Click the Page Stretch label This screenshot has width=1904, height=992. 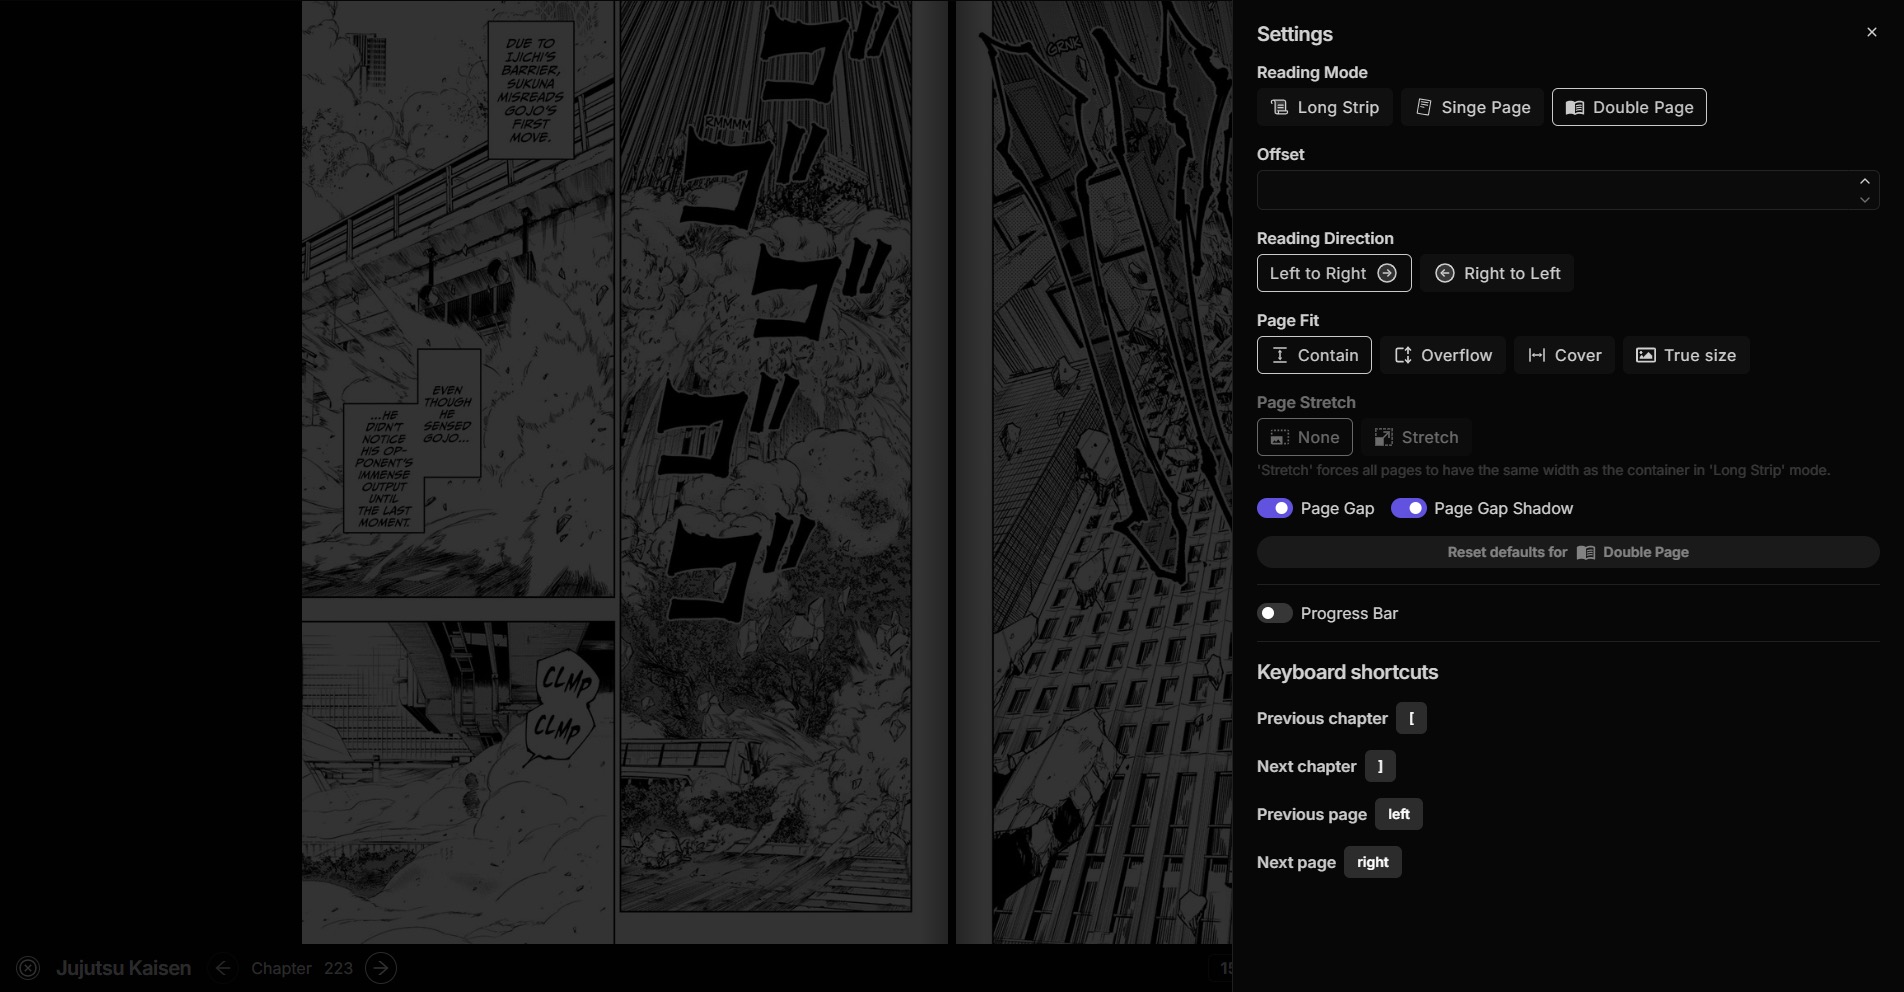pos(1306,402)
